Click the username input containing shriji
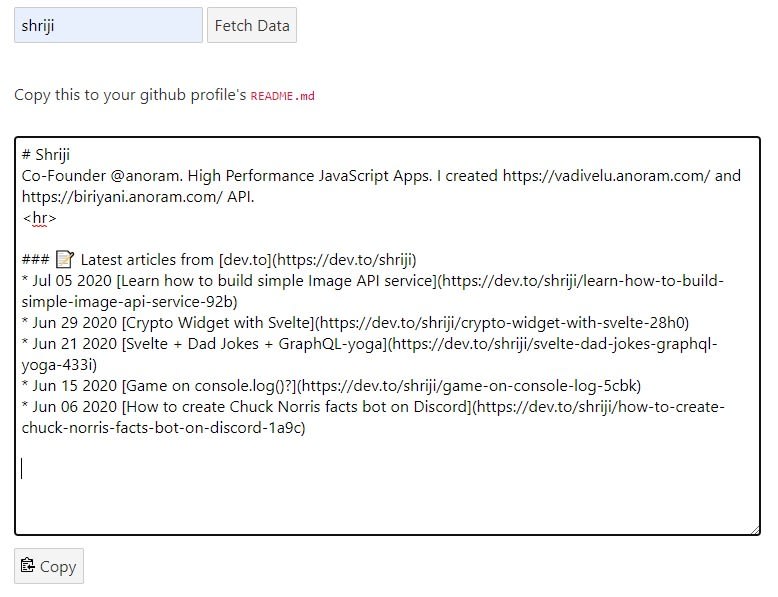This screenshot has width=778, height=597. pyautogui.click(x=108, y=25)
